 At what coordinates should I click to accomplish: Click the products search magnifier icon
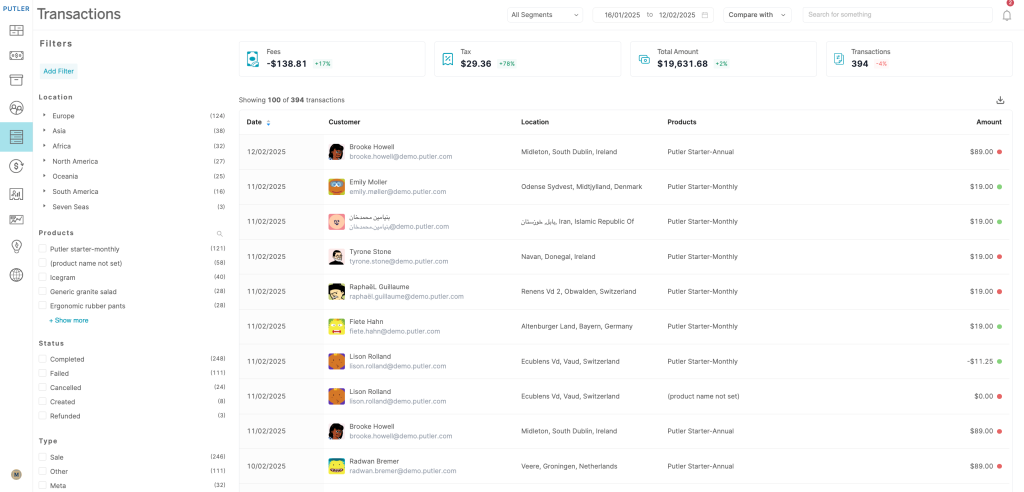[219, 233]
